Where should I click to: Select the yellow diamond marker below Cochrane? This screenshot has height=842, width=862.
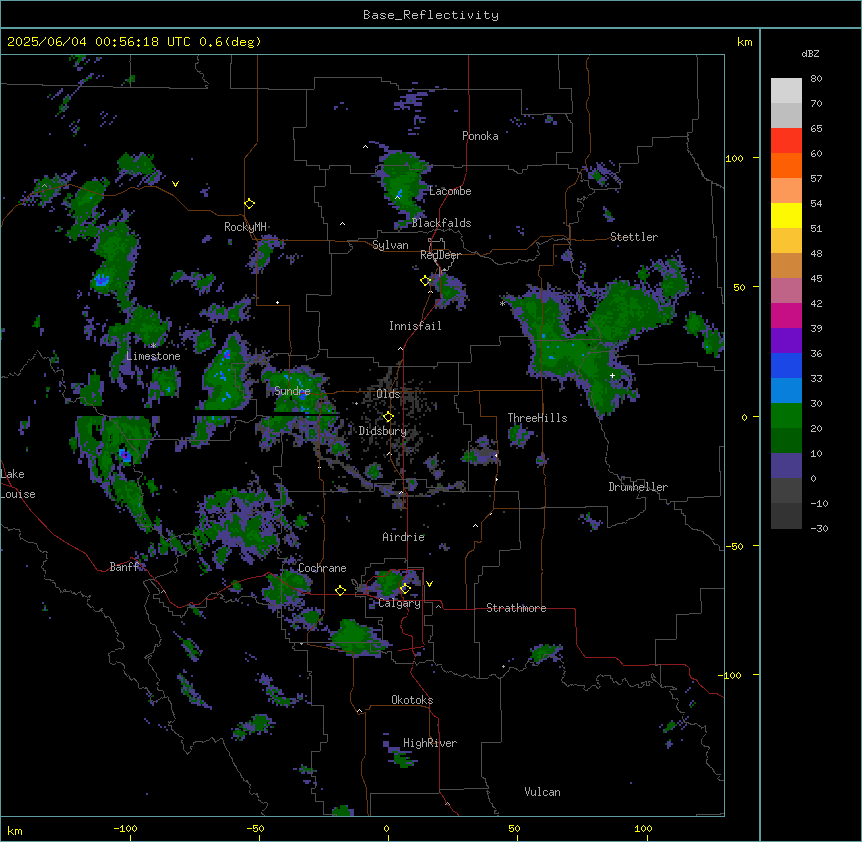(340, 591)
